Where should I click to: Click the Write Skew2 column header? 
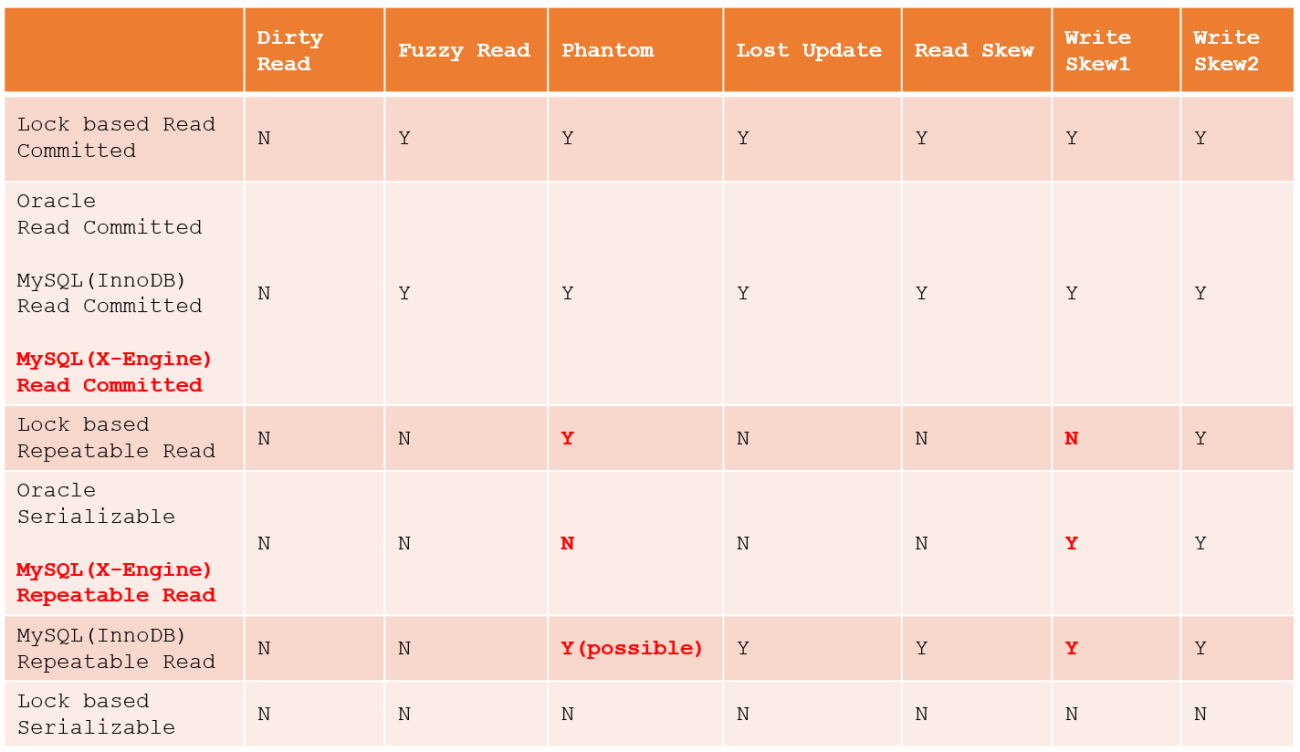coord(1226,51)
